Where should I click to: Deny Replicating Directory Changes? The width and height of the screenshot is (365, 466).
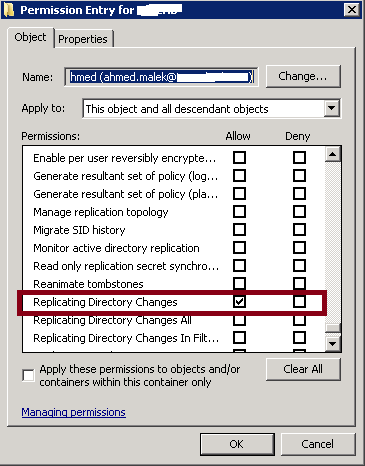point(299,301)
